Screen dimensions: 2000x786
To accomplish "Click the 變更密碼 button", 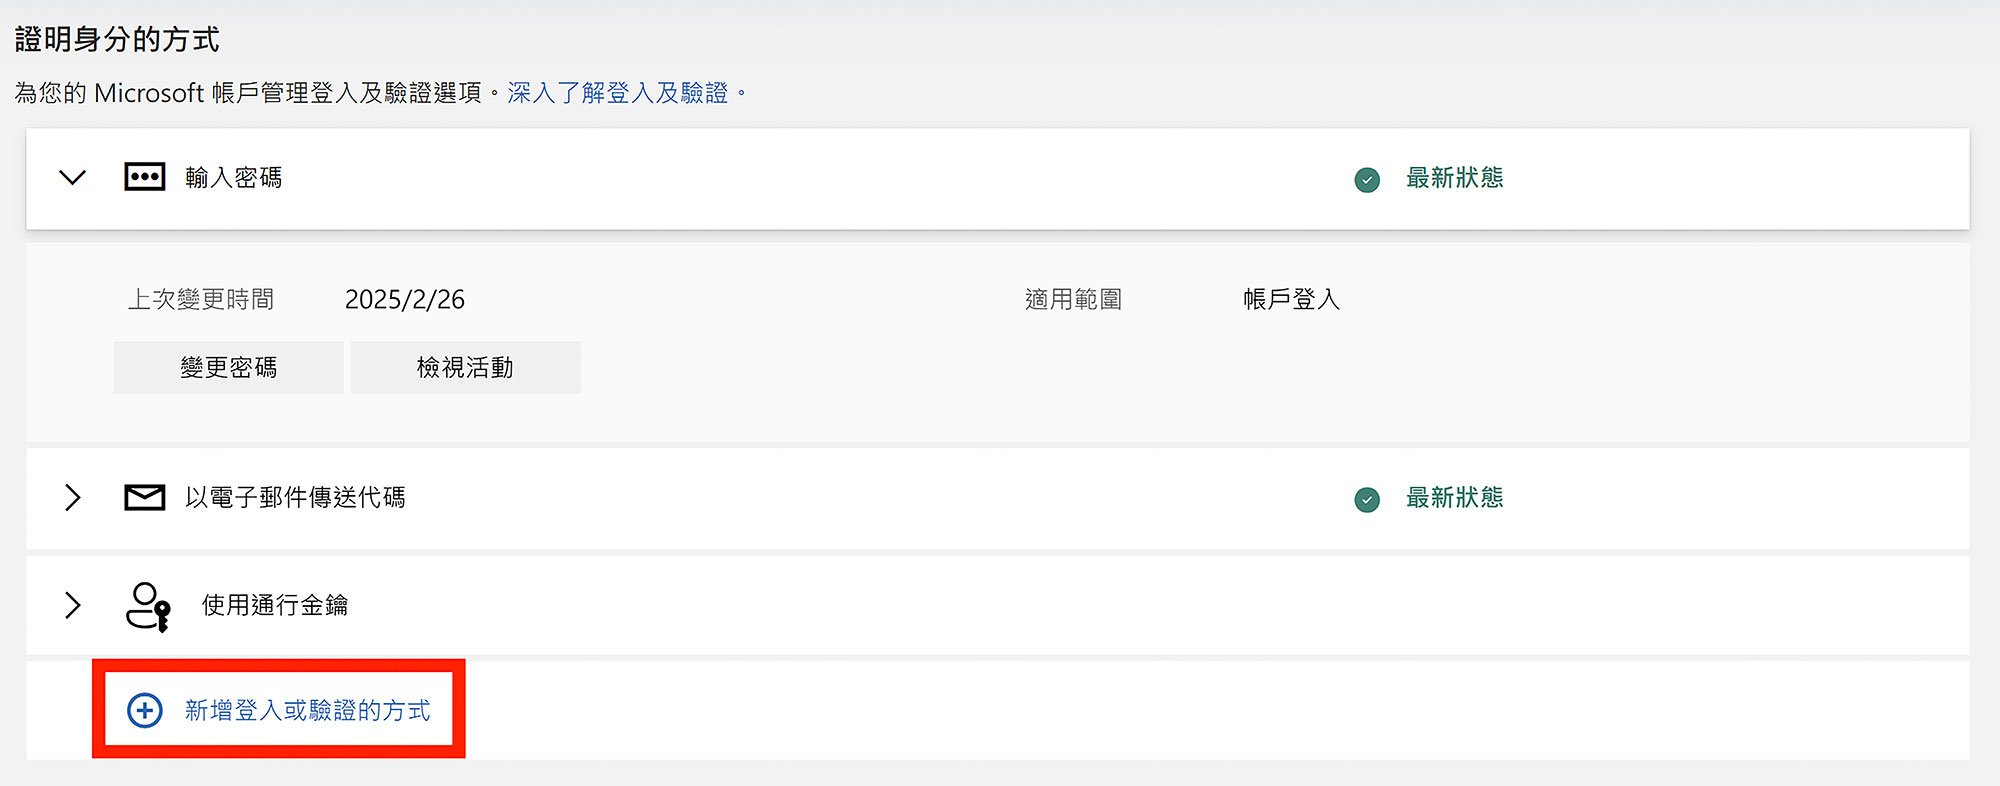I will (x=229, y=367).
